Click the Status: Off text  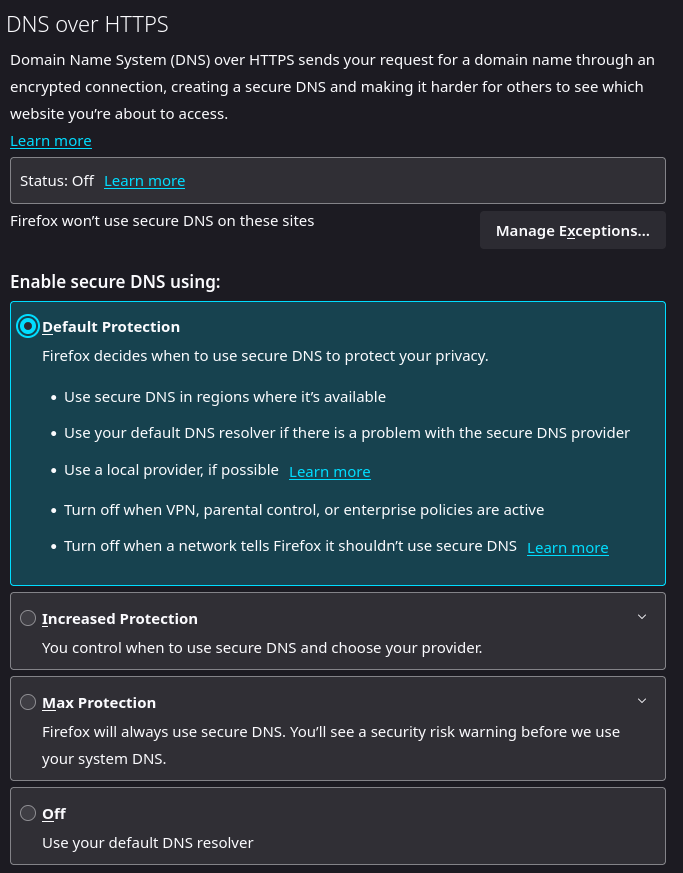coord(57,181)
